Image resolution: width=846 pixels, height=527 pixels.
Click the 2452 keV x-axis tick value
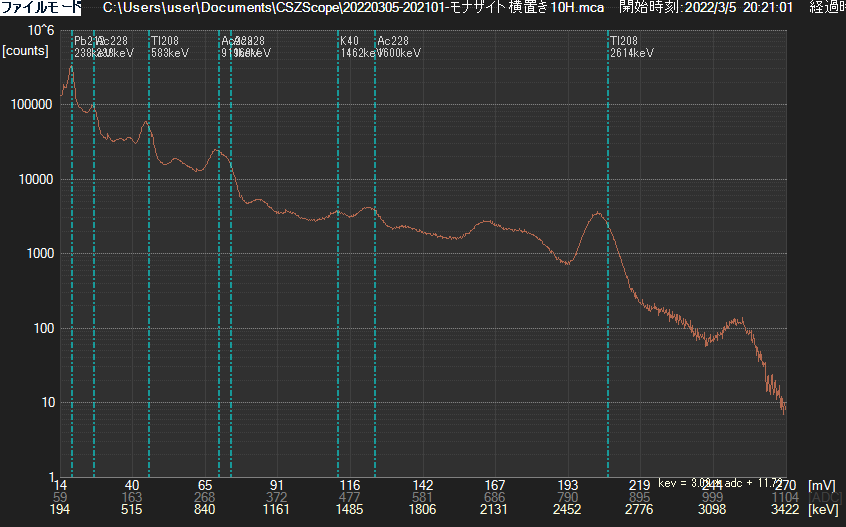[x=568, y=510]
